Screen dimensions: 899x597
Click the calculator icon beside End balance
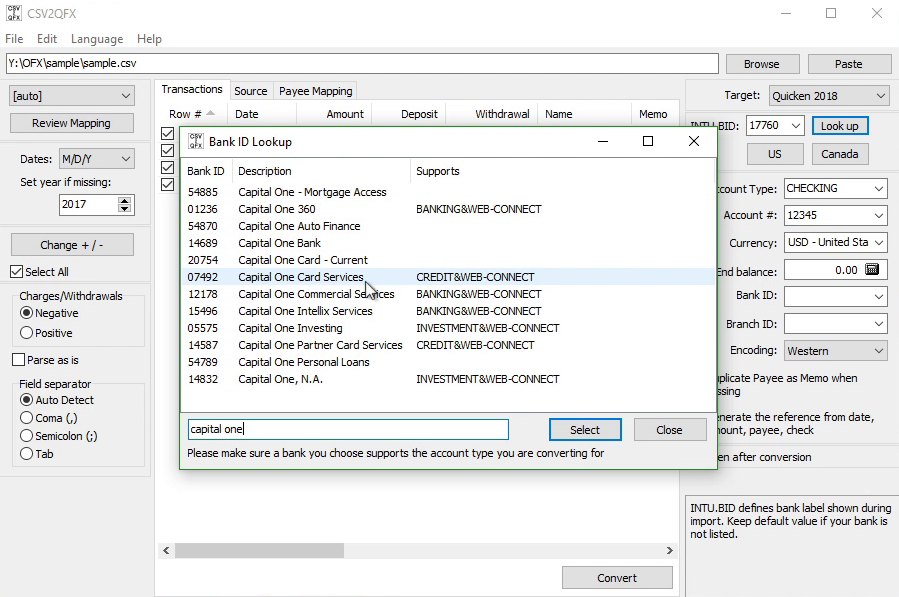(x=871, y=270)
